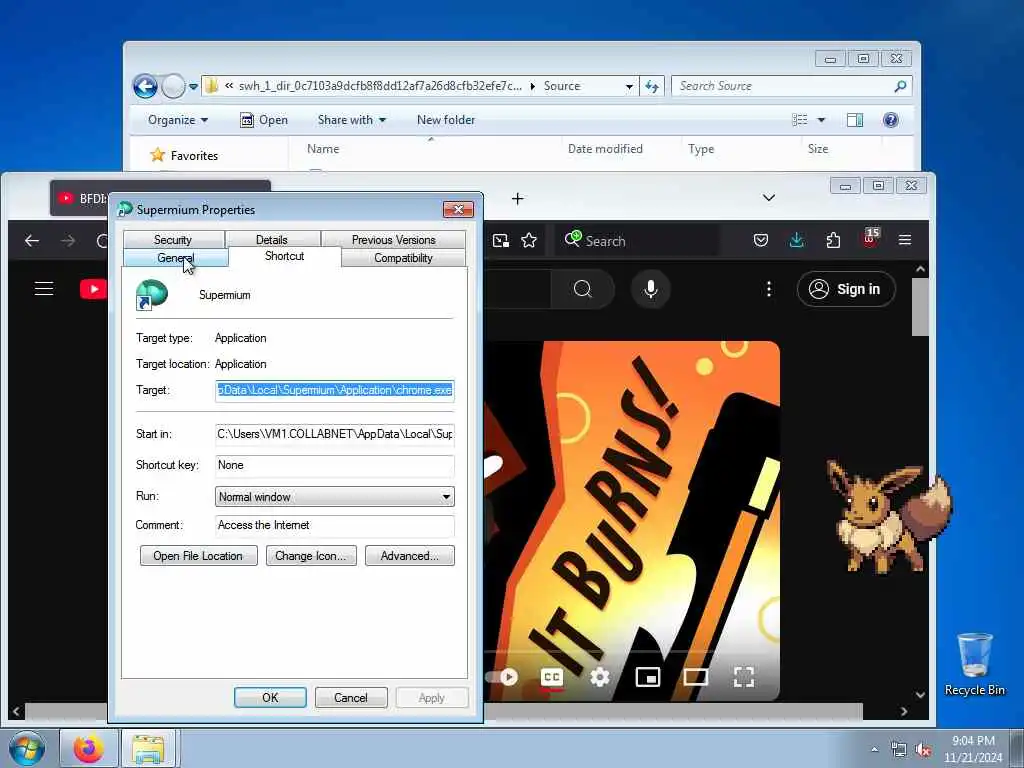Click the Firefox horizontal scrollbar
The image size is (1024, 768).
pos(443,711)
